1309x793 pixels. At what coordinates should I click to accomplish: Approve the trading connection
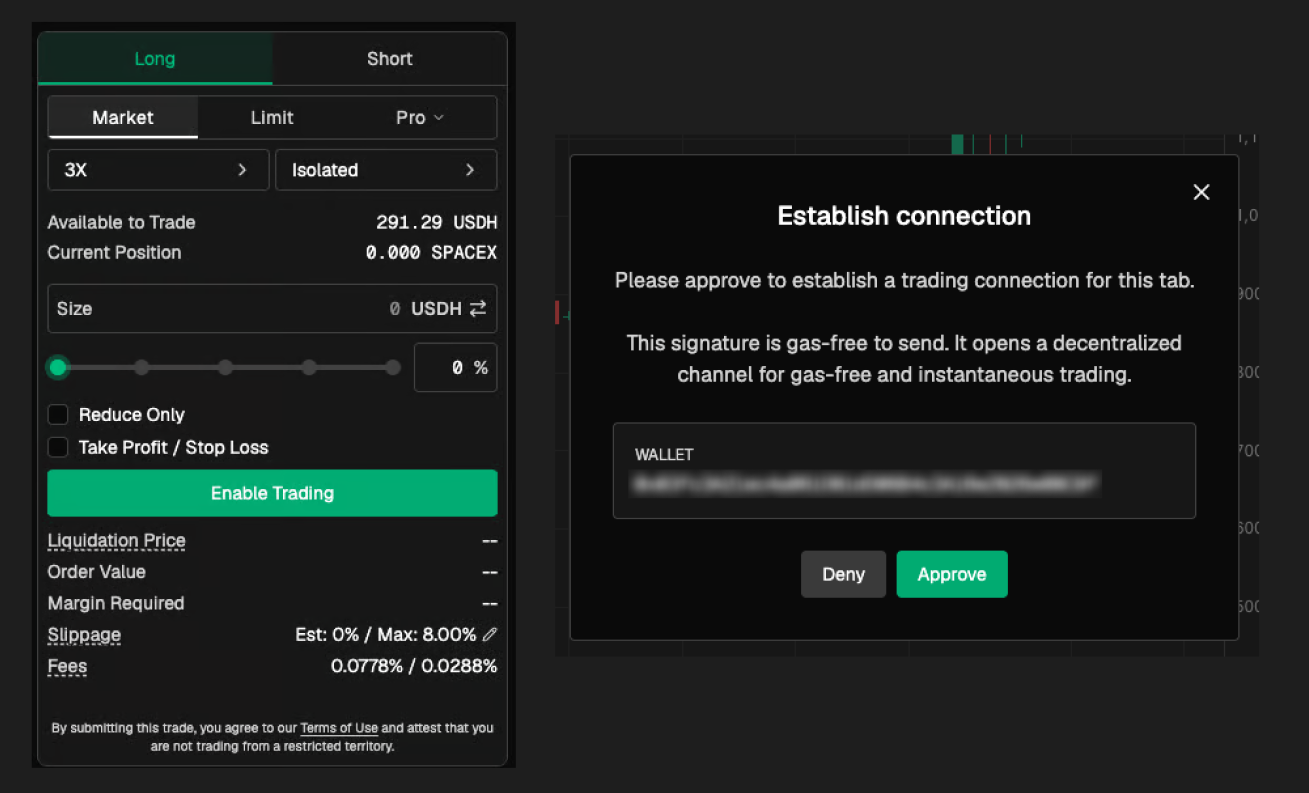(x=951, y=574)
